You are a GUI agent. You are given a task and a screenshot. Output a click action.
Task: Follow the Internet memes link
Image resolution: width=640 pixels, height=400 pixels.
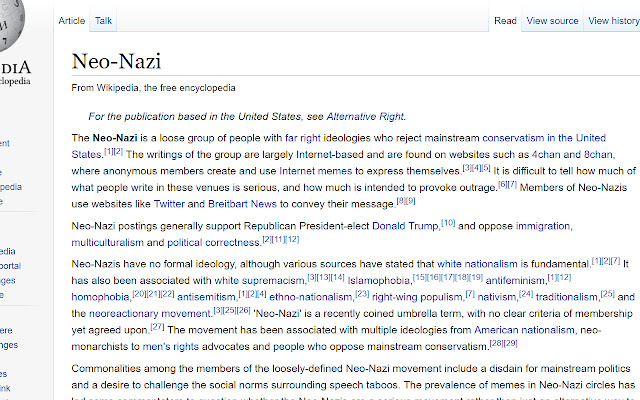click(x=315, y=171)
